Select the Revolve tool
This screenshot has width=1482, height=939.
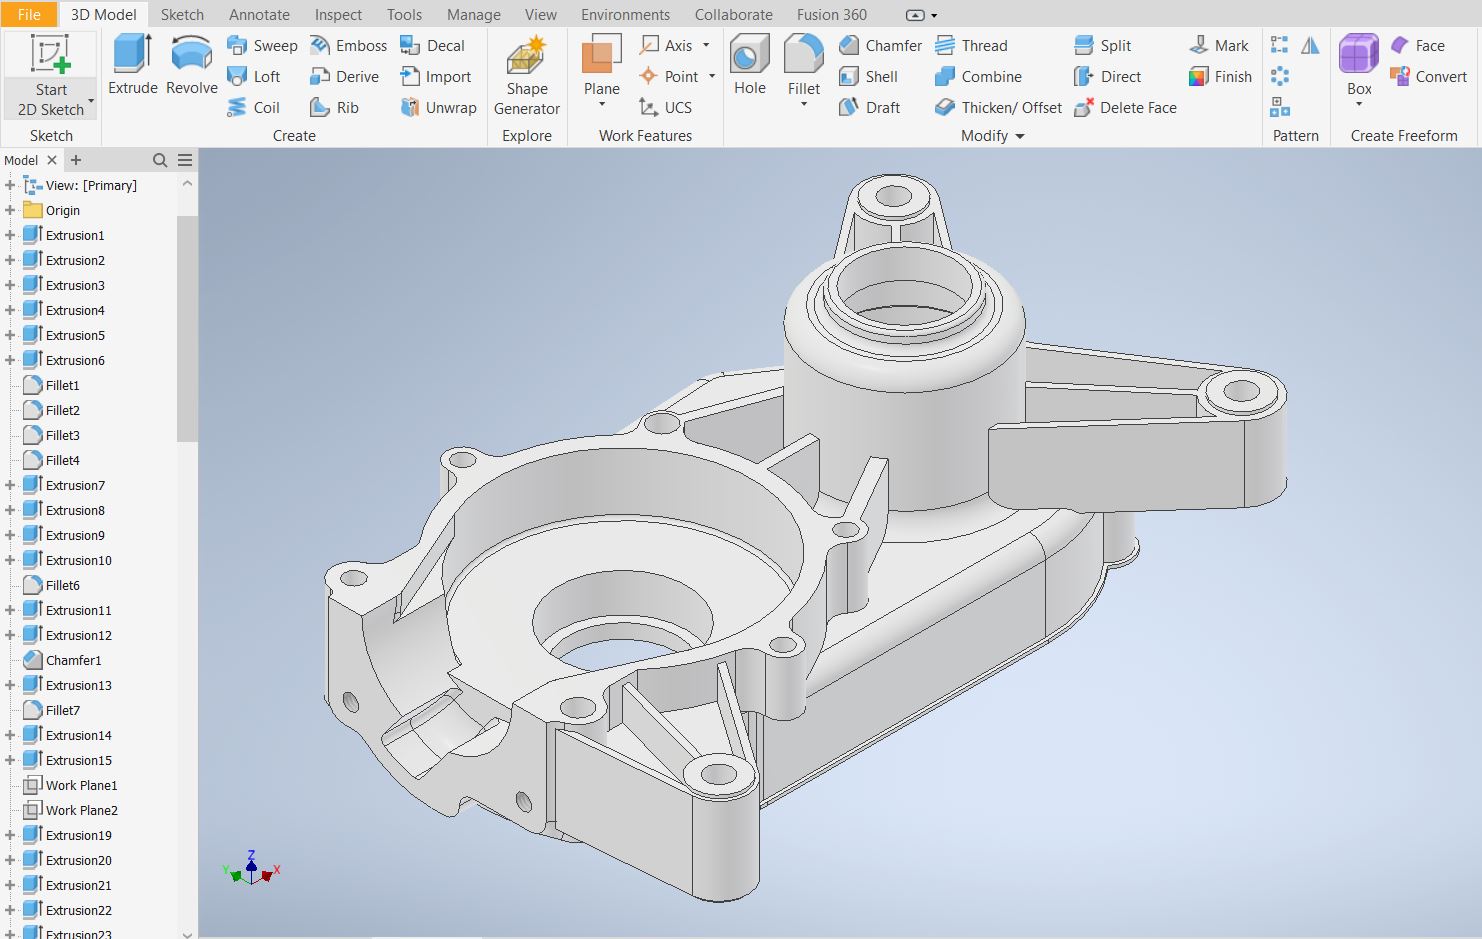point(192,65)
